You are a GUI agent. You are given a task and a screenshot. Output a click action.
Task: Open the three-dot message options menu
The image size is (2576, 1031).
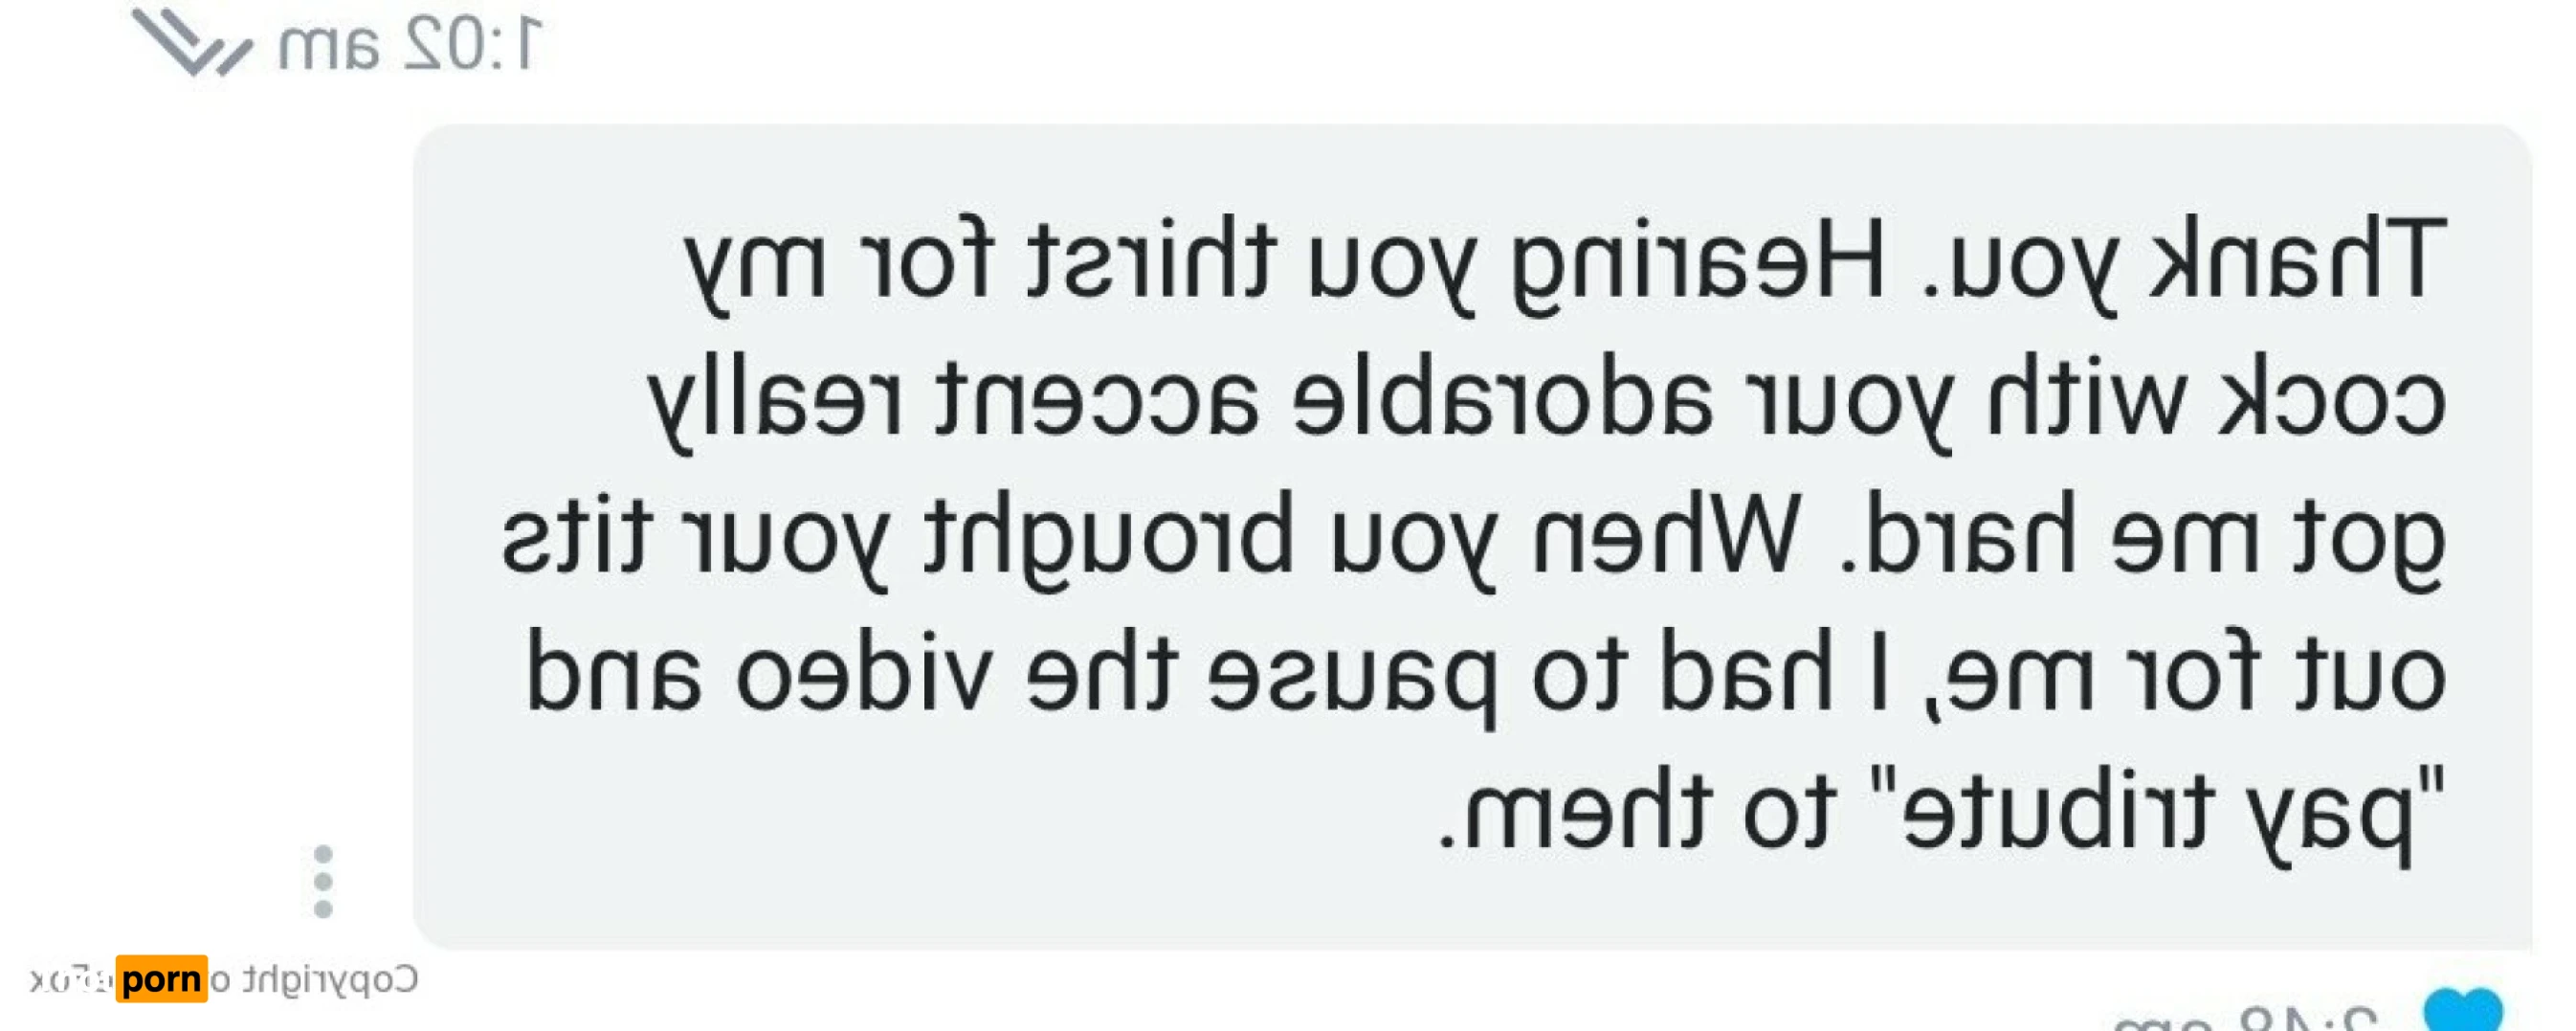click(x=323, y=881)
